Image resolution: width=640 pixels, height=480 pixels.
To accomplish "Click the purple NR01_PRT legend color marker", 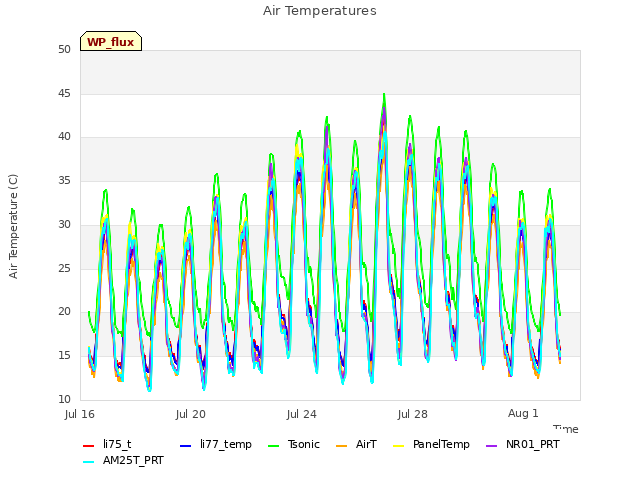I will click(491, 446).
